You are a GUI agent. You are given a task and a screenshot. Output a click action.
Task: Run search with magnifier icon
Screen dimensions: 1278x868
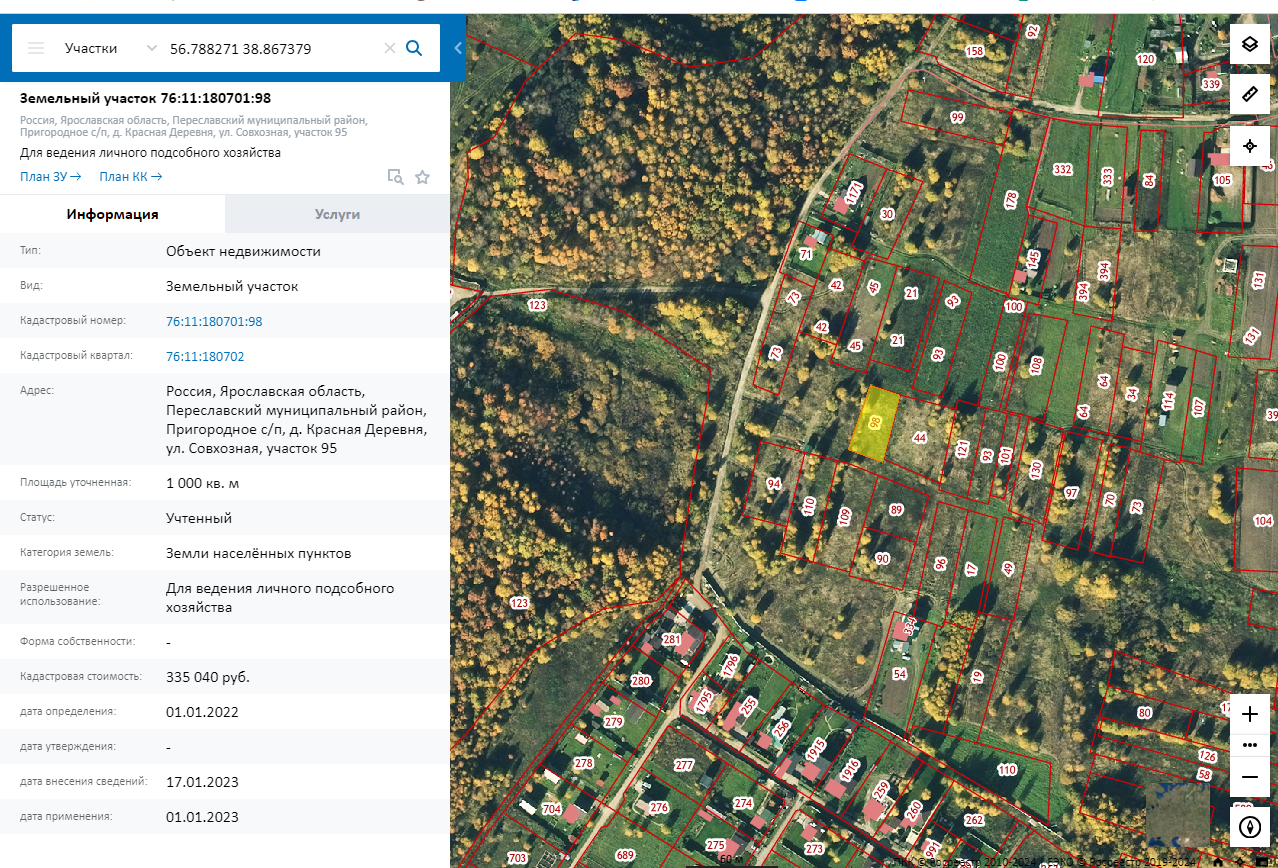click(x=414, y=48)
